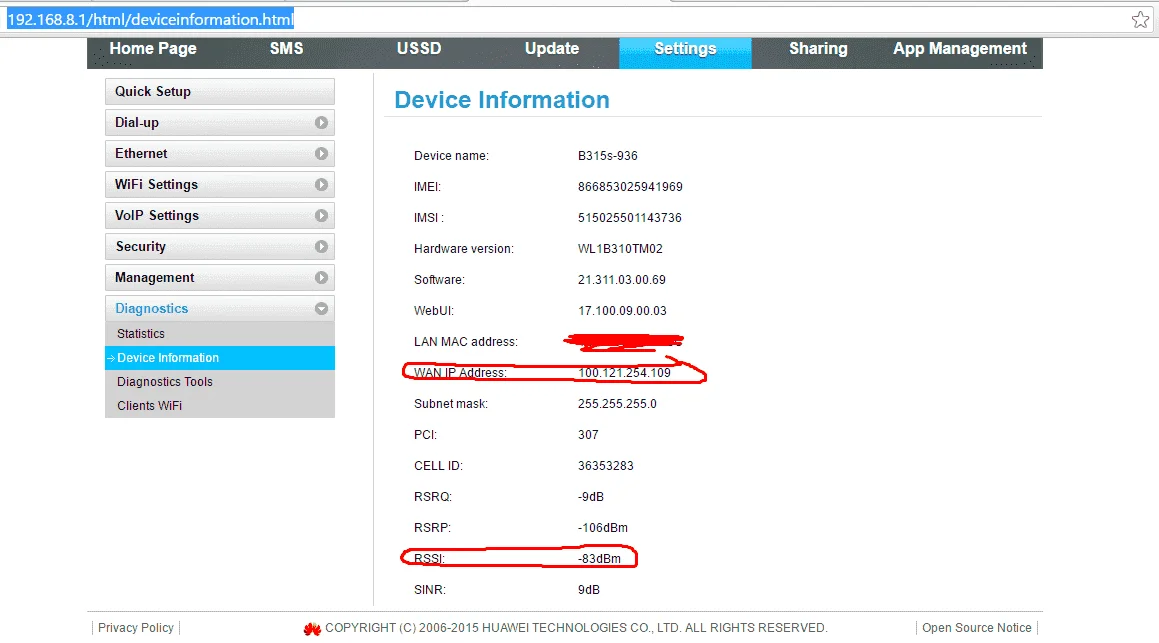
Task: Click the VoIP Settings sidebar label
Action: click(x=157, y=216)
